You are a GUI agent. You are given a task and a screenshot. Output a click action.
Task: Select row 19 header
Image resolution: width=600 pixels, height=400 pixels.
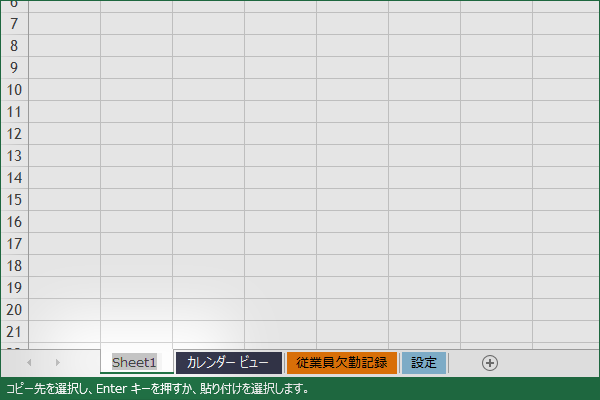click(x=14, y=288)
